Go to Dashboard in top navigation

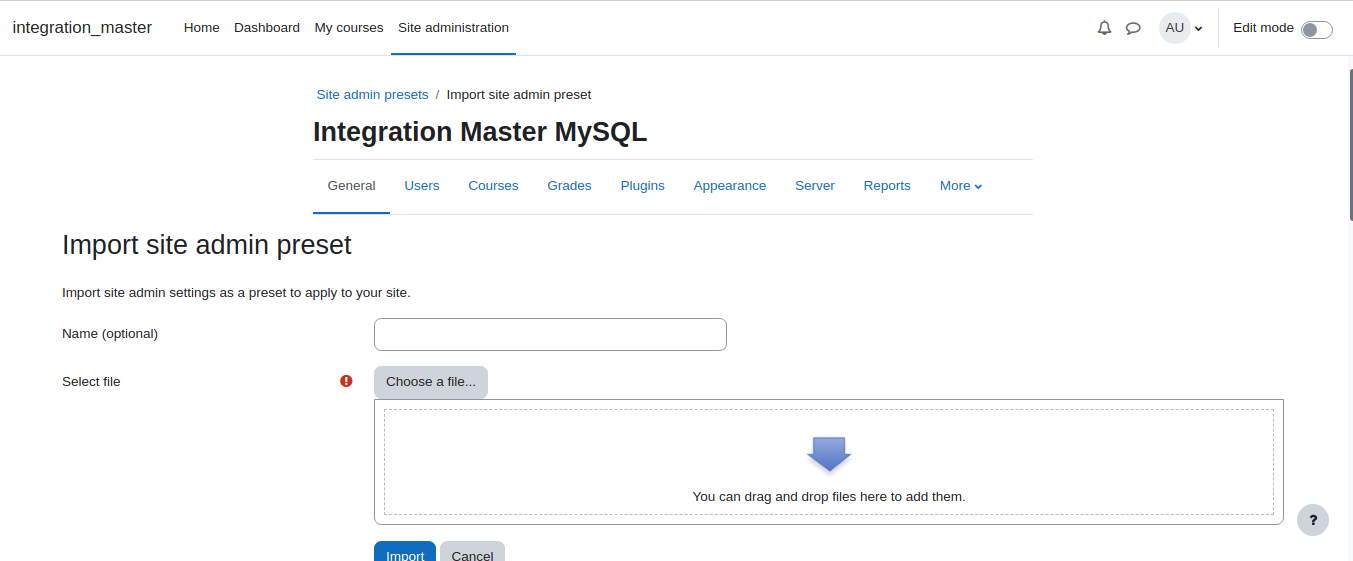coord(267,28)
